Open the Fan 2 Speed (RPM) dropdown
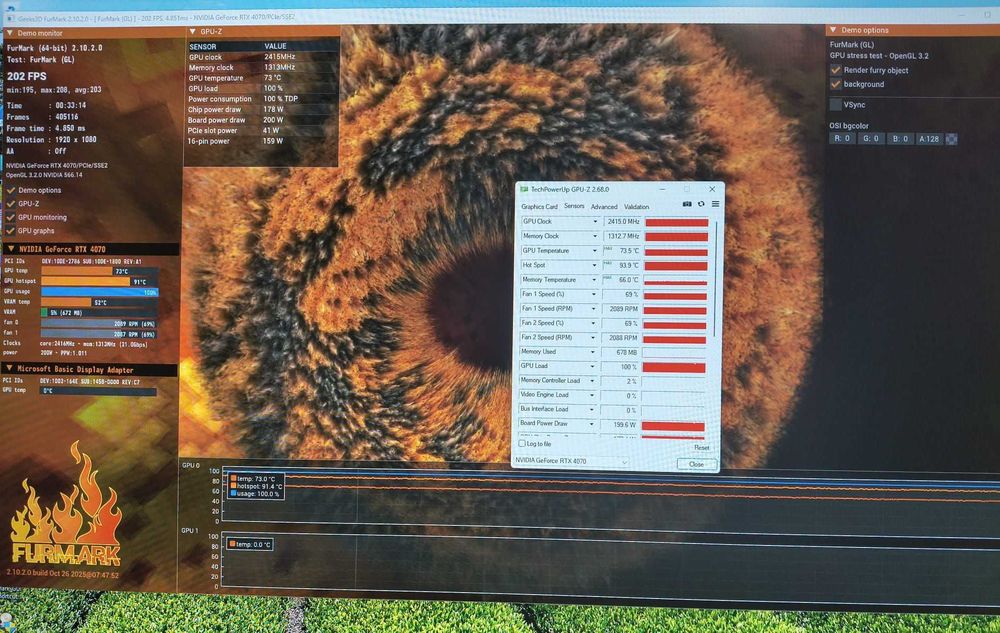The image size is (1000, 633). 593,337
